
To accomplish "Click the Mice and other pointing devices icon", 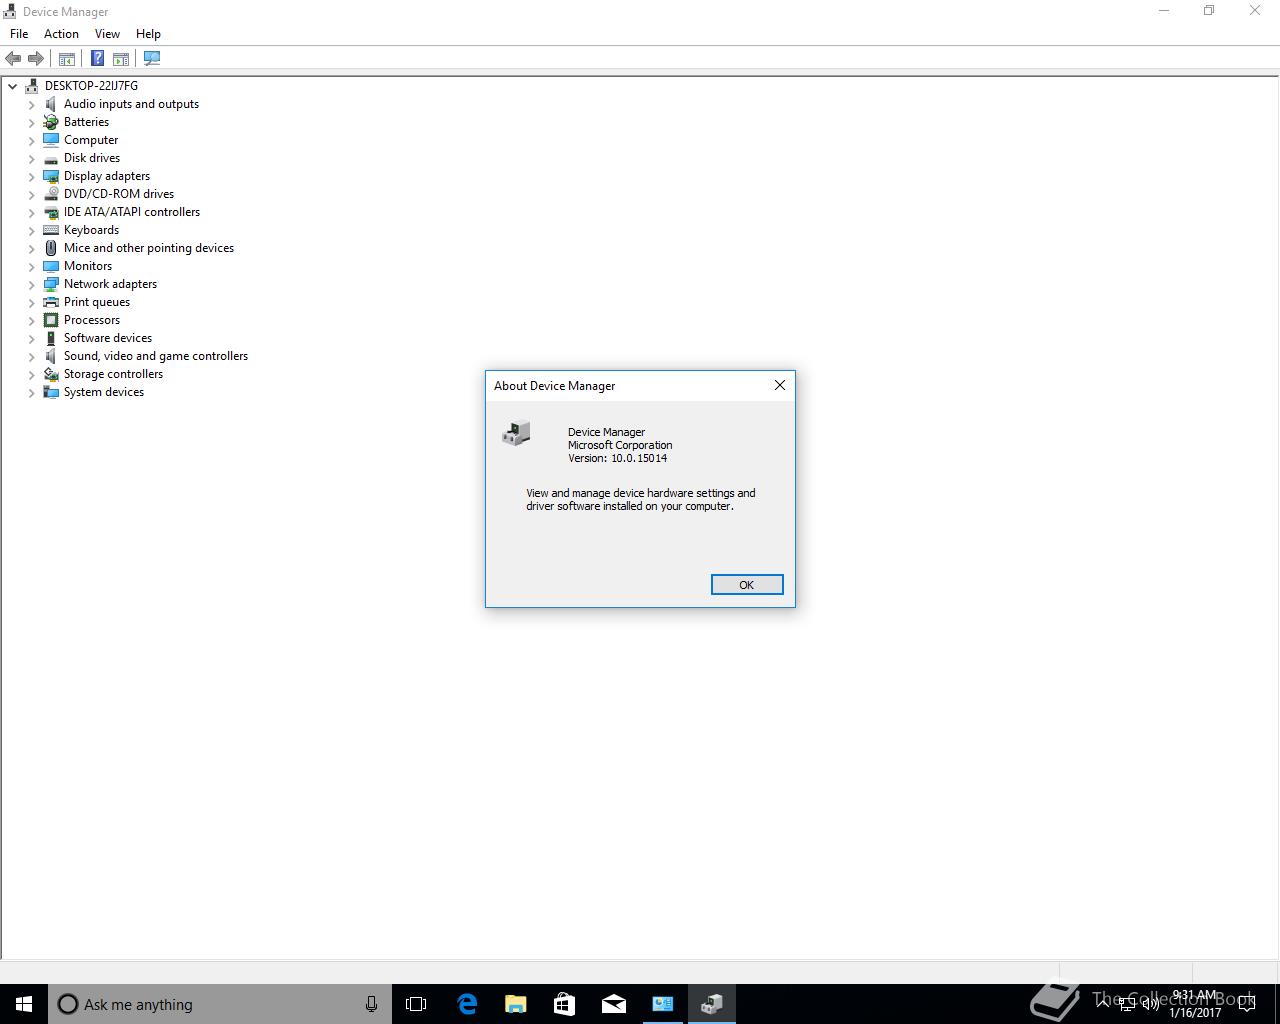I will [x=51, y=248].
